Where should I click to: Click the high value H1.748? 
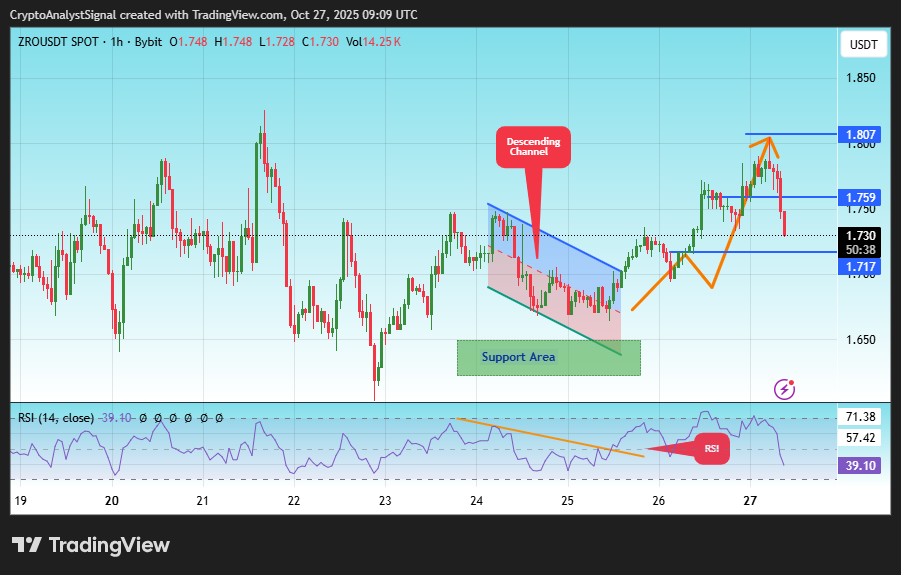(x=233, y=42)
